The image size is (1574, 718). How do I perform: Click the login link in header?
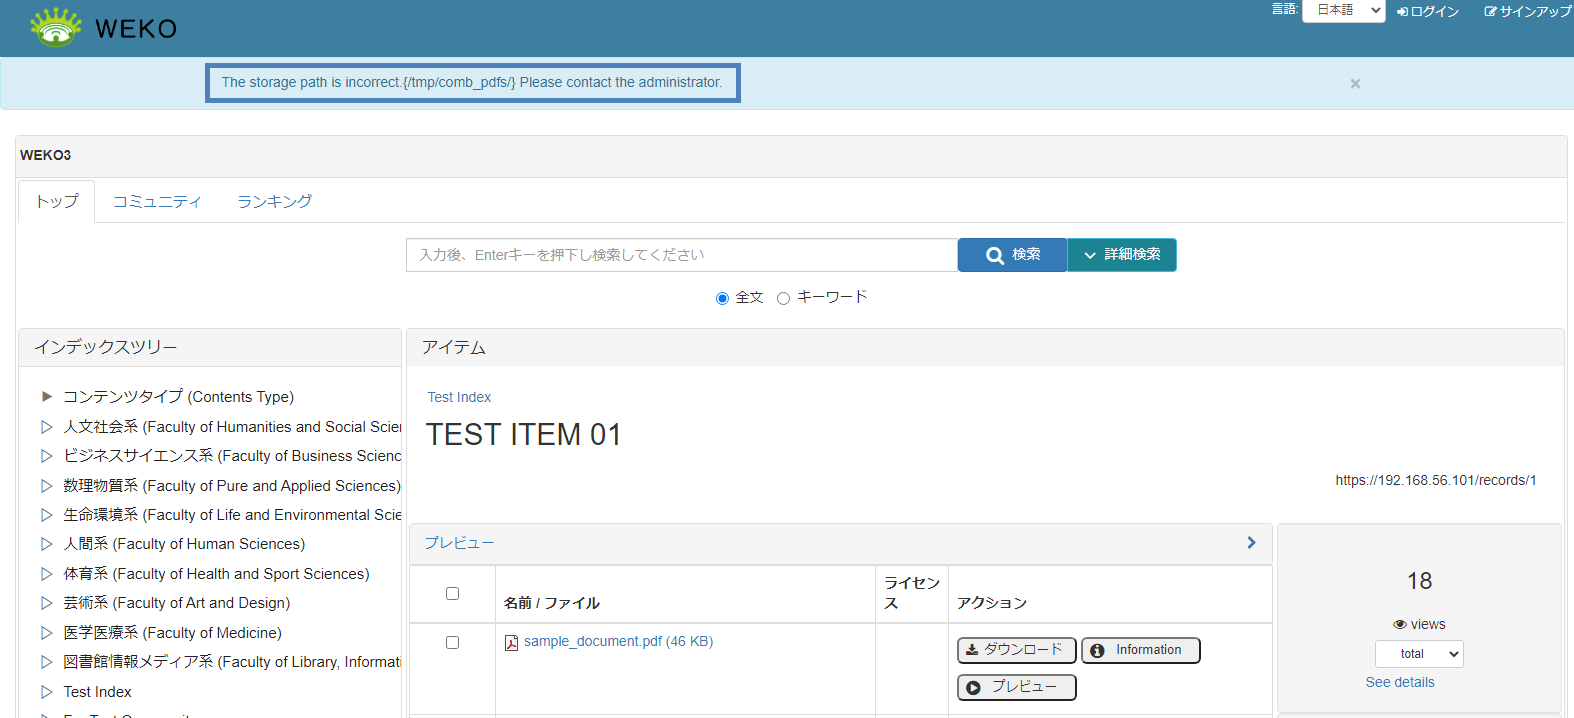(x=1428, y=12)
